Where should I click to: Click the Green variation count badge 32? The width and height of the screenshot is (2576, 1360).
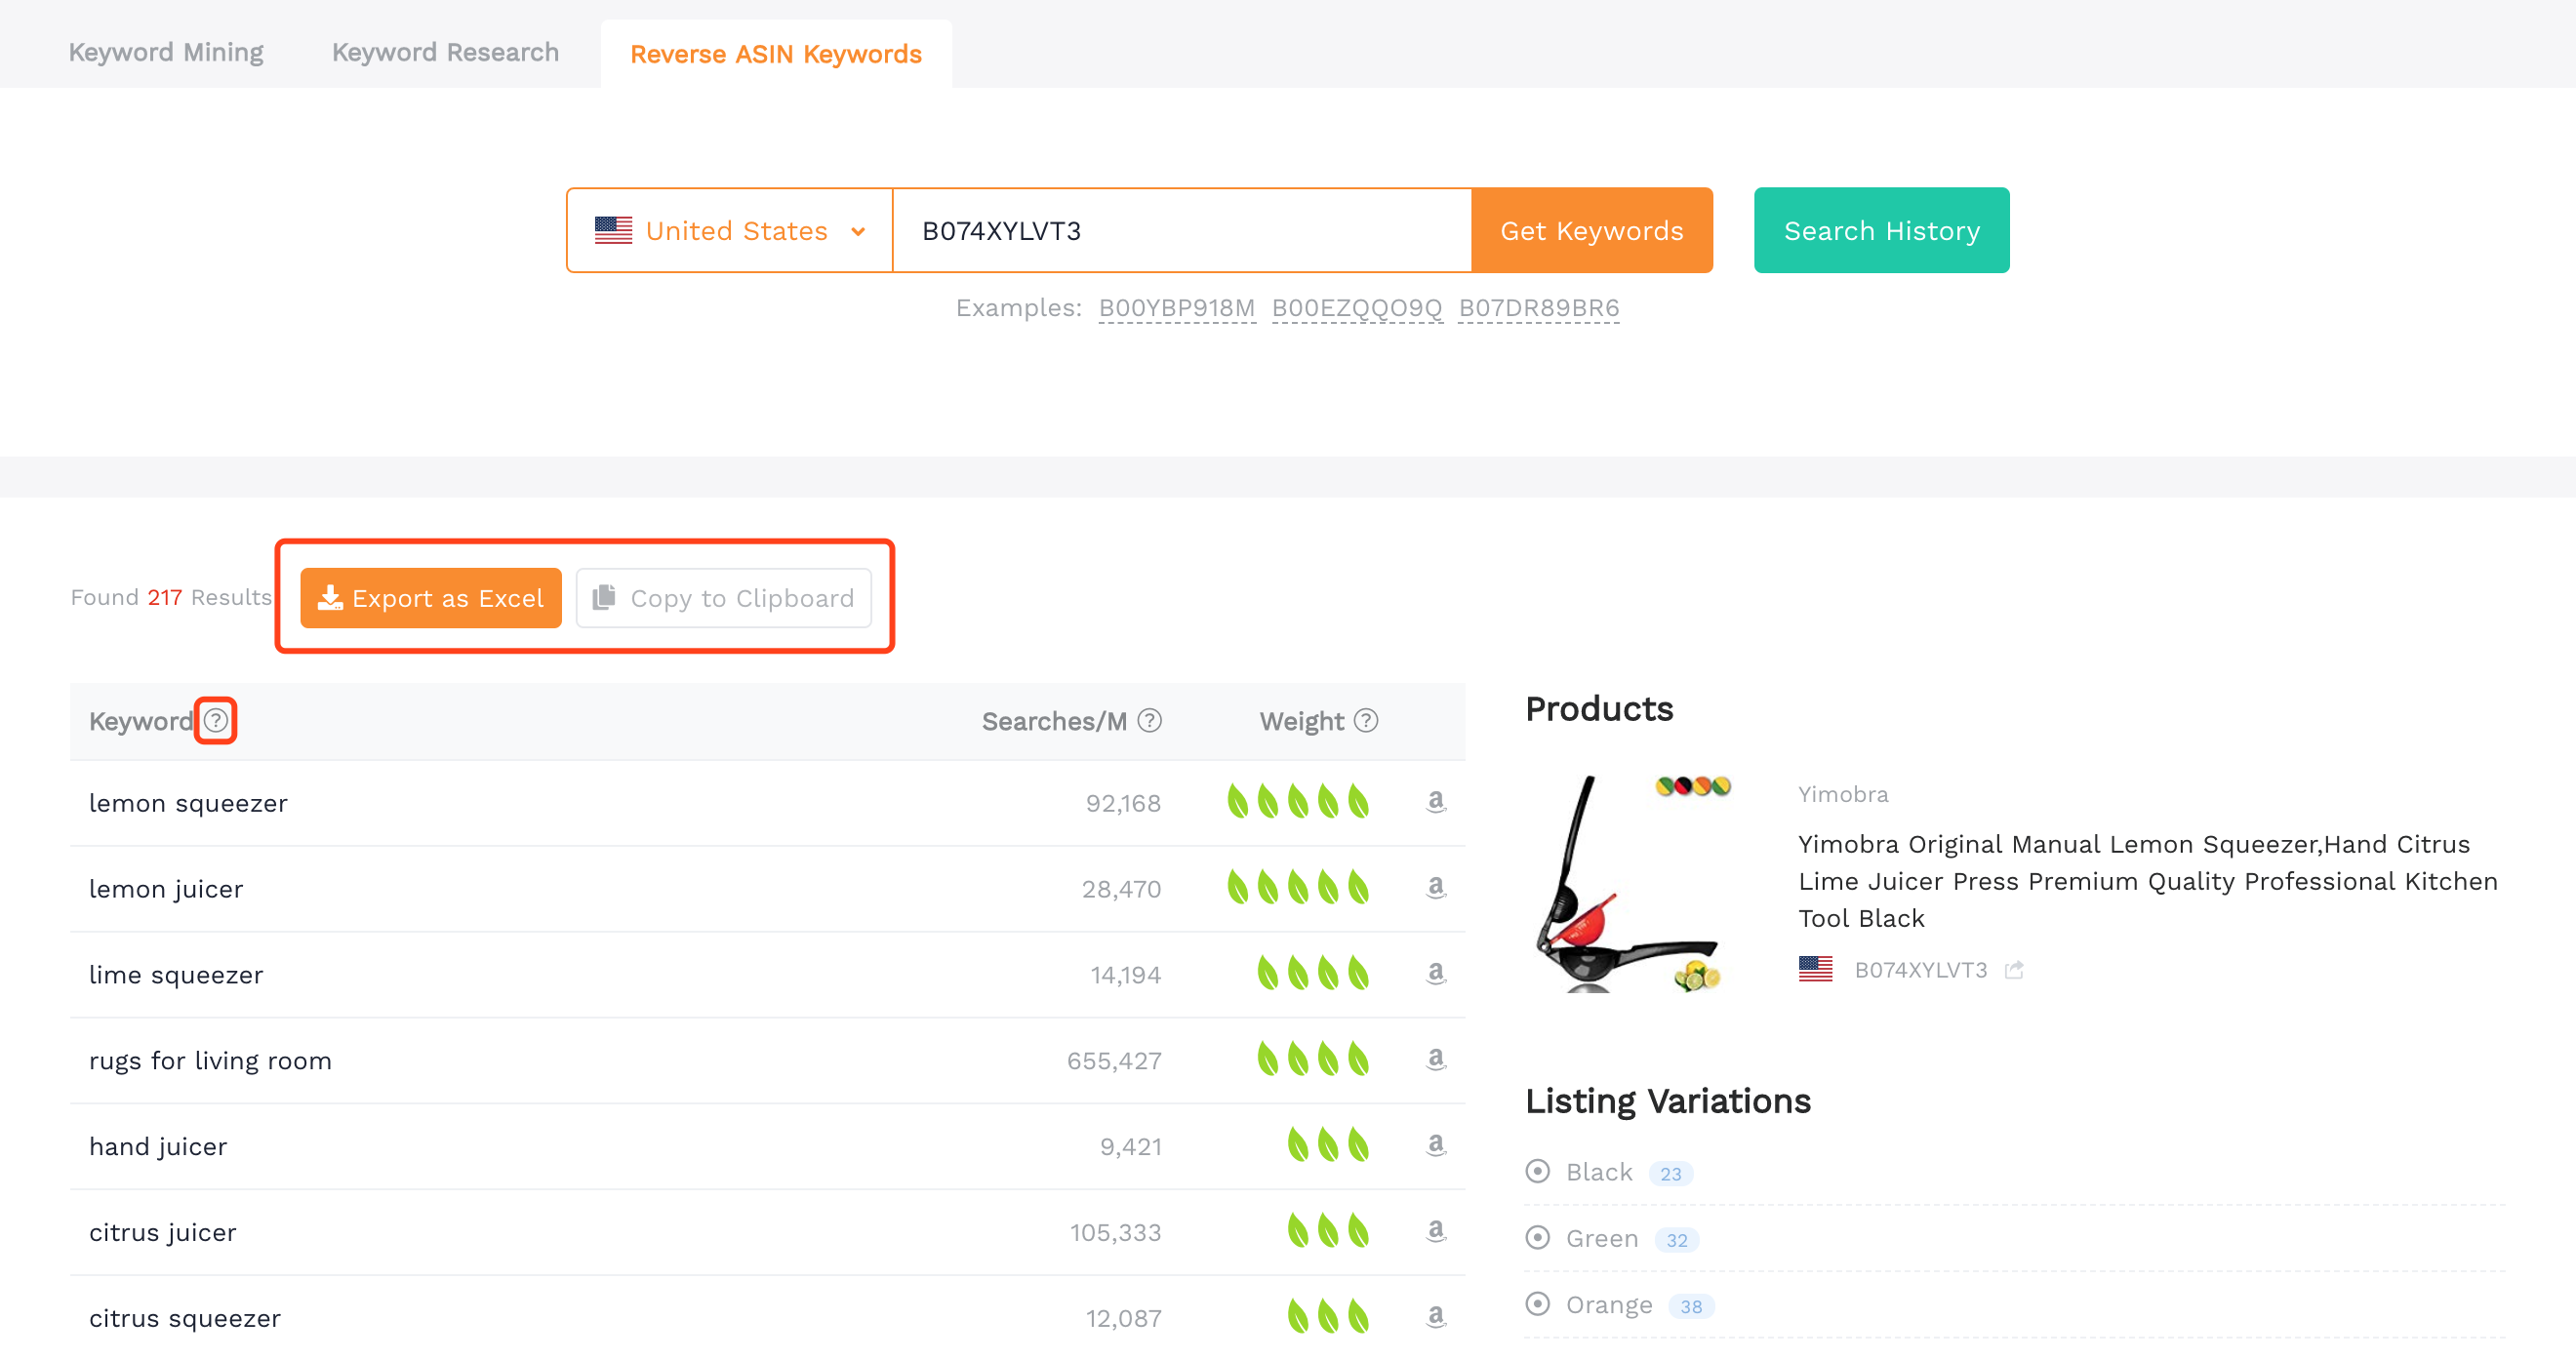[1677, 1240]
